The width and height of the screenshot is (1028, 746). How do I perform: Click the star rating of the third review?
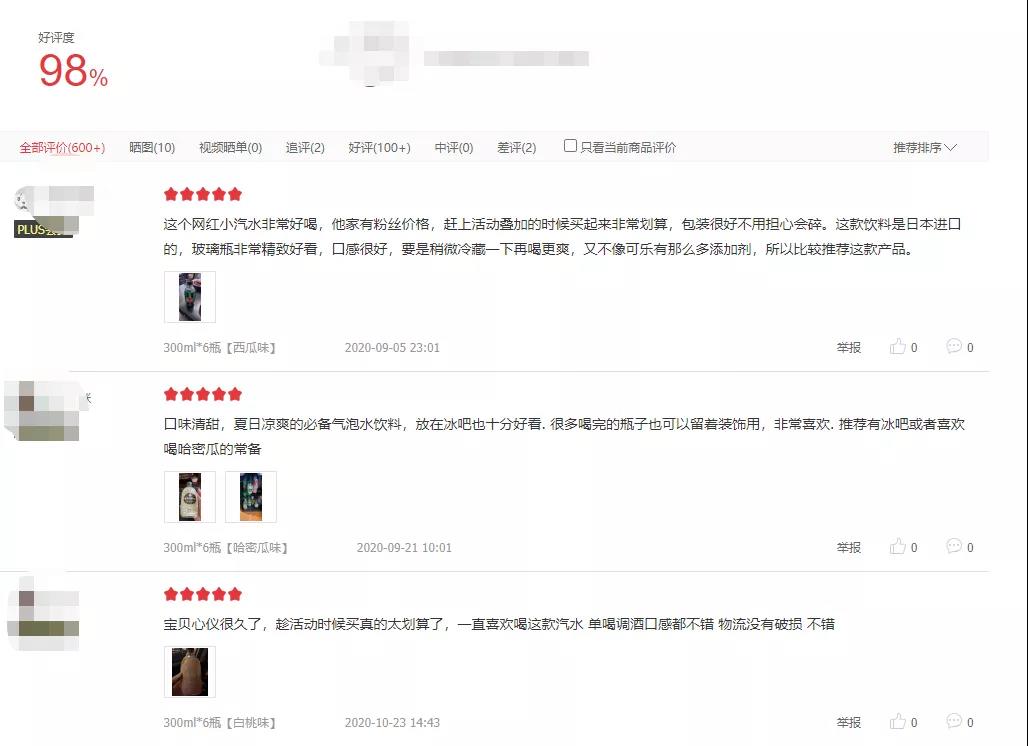(x=203, y=595)
